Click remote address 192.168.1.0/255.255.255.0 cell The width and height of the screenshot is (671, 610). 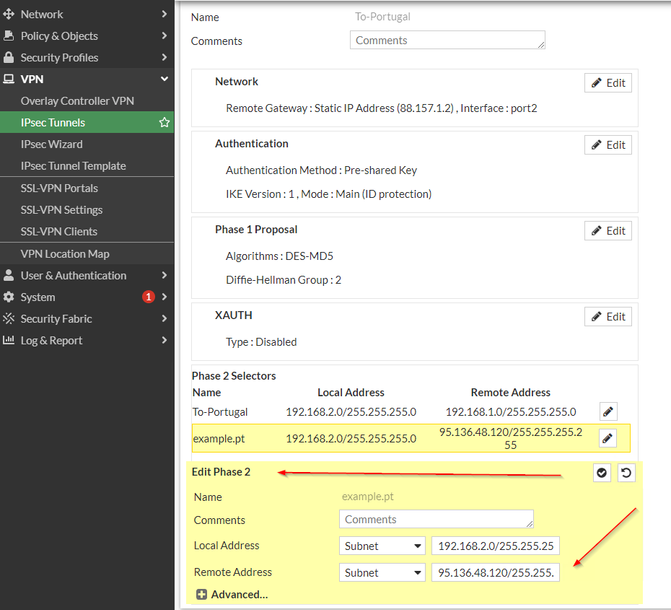point(511,412)
